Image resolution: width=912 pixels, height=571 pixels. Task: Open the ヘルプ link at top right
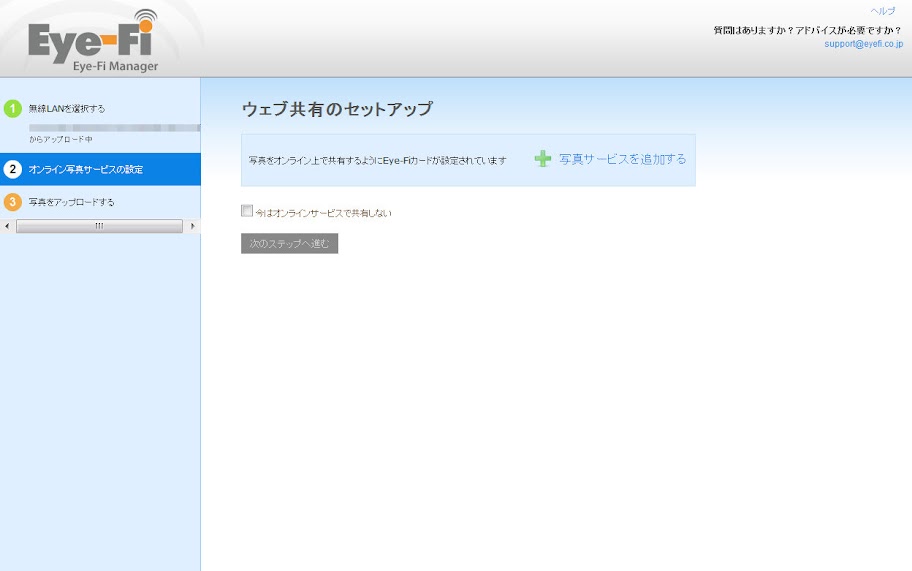(882, 11)
